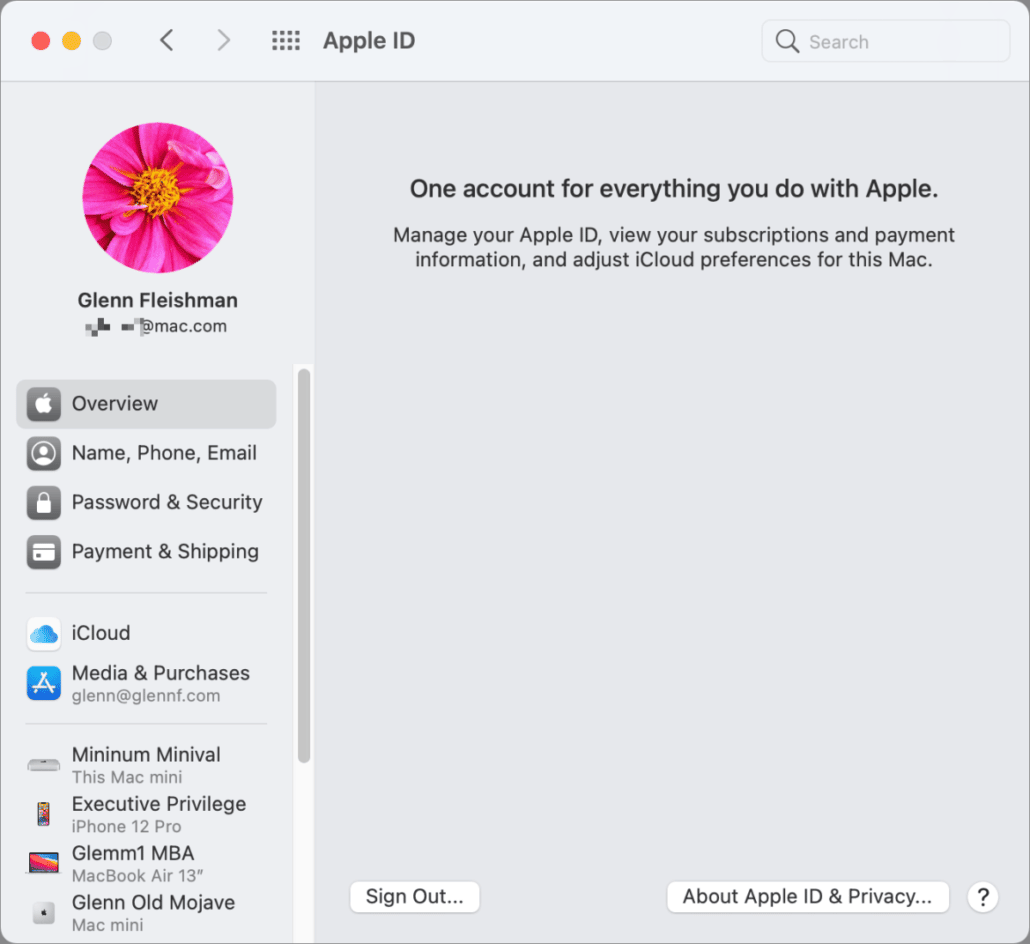Click the Name, Phone, Email silhouette icon
1030x944 pixels.
pyautogui.click(x=44, y=453)
